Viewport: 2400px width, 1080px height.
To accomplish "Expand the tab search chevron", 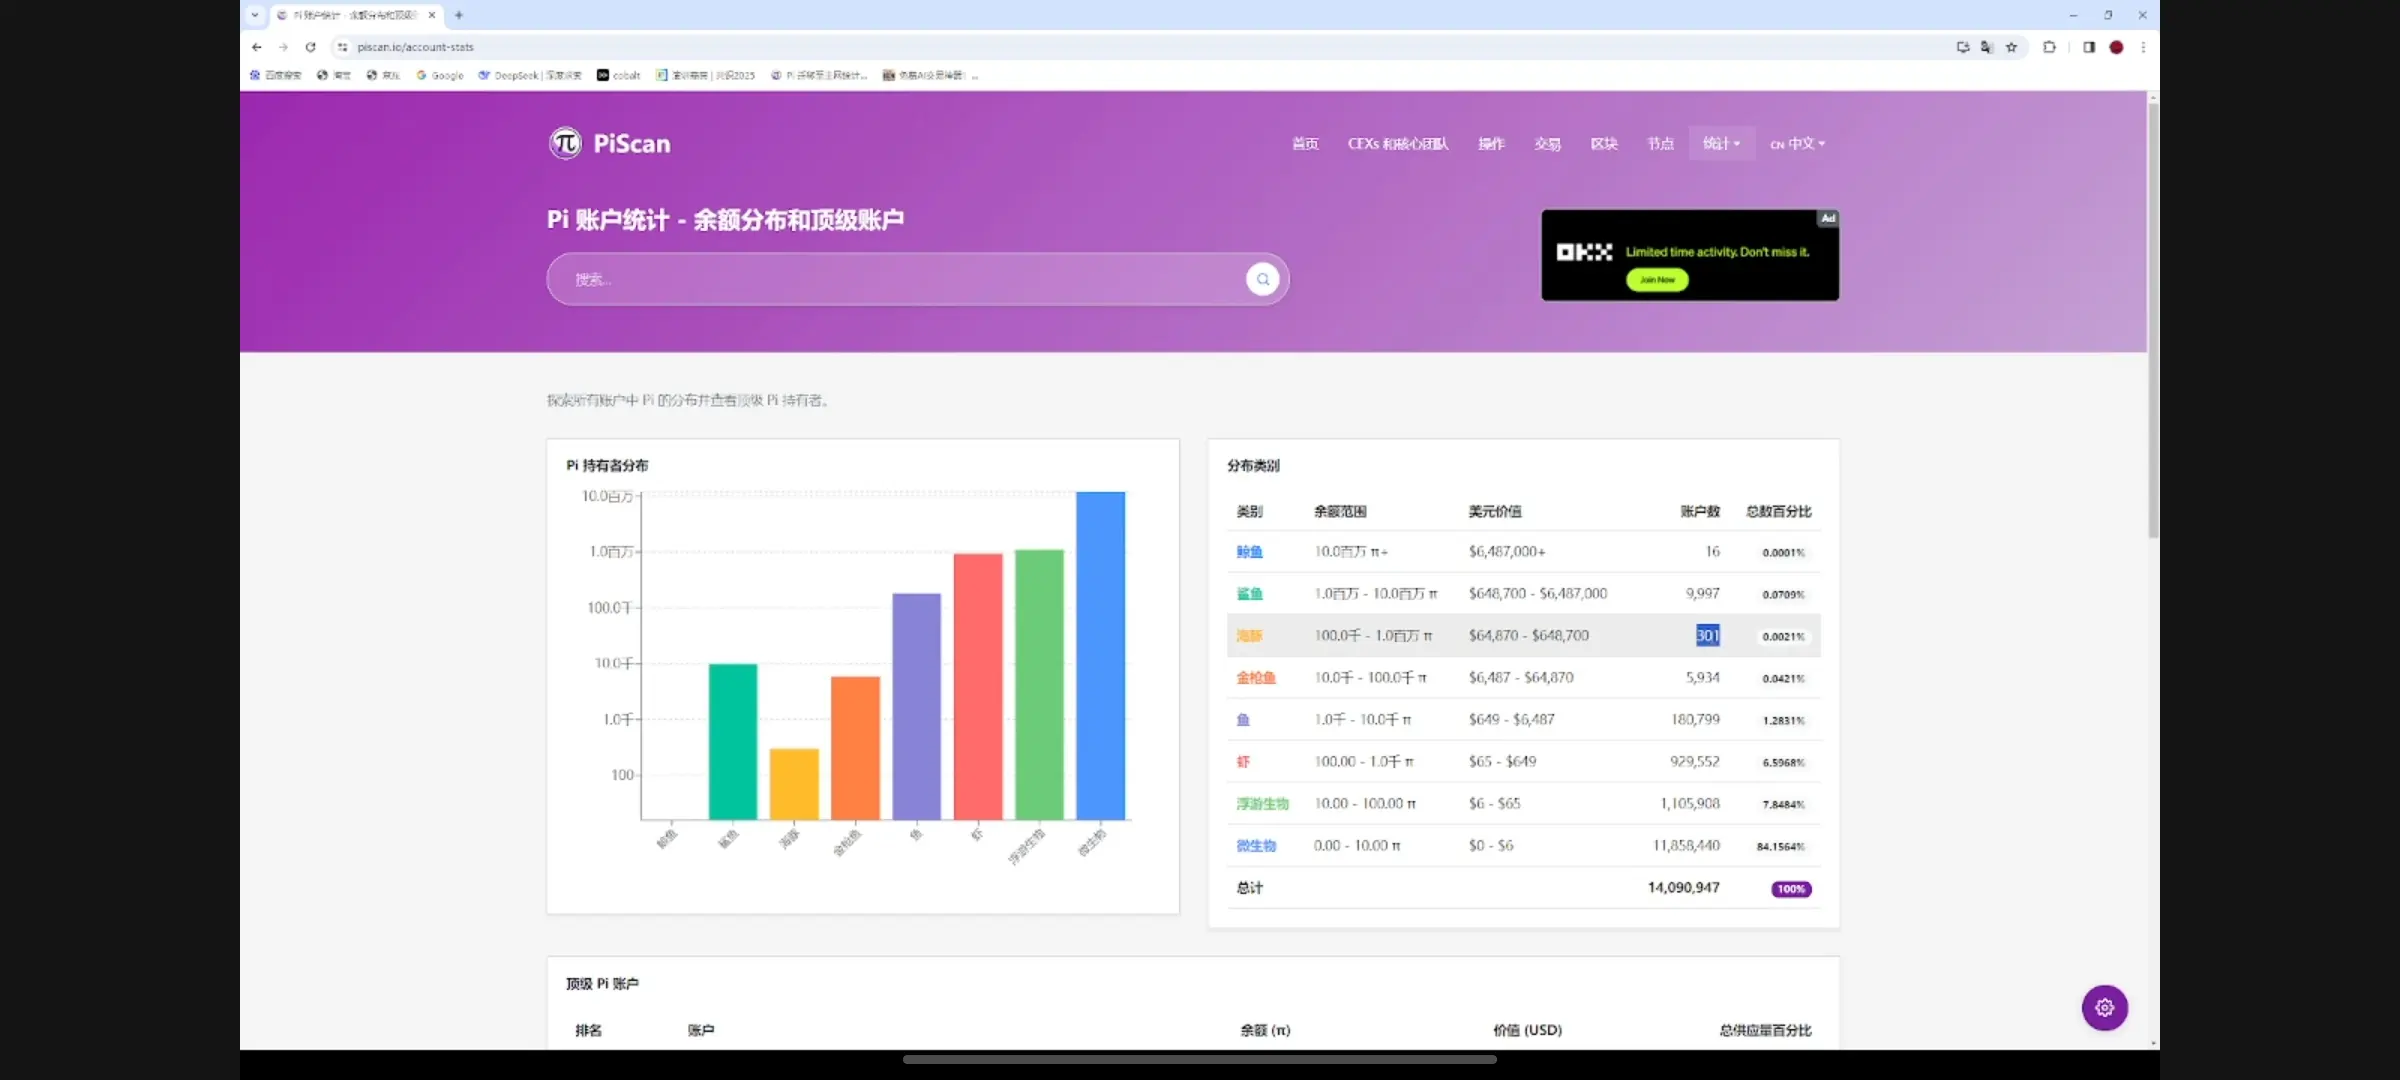I will click(x=255, y=15).
